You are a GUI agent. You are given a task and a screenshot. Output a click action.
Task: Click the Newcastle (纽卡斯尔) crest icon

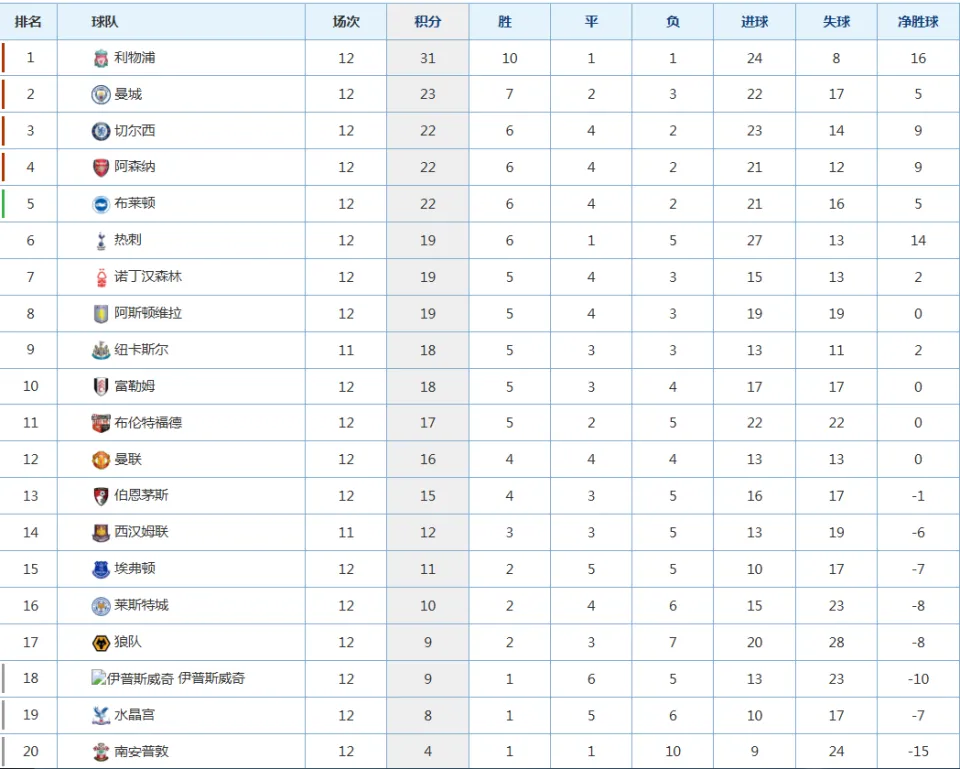101,350
